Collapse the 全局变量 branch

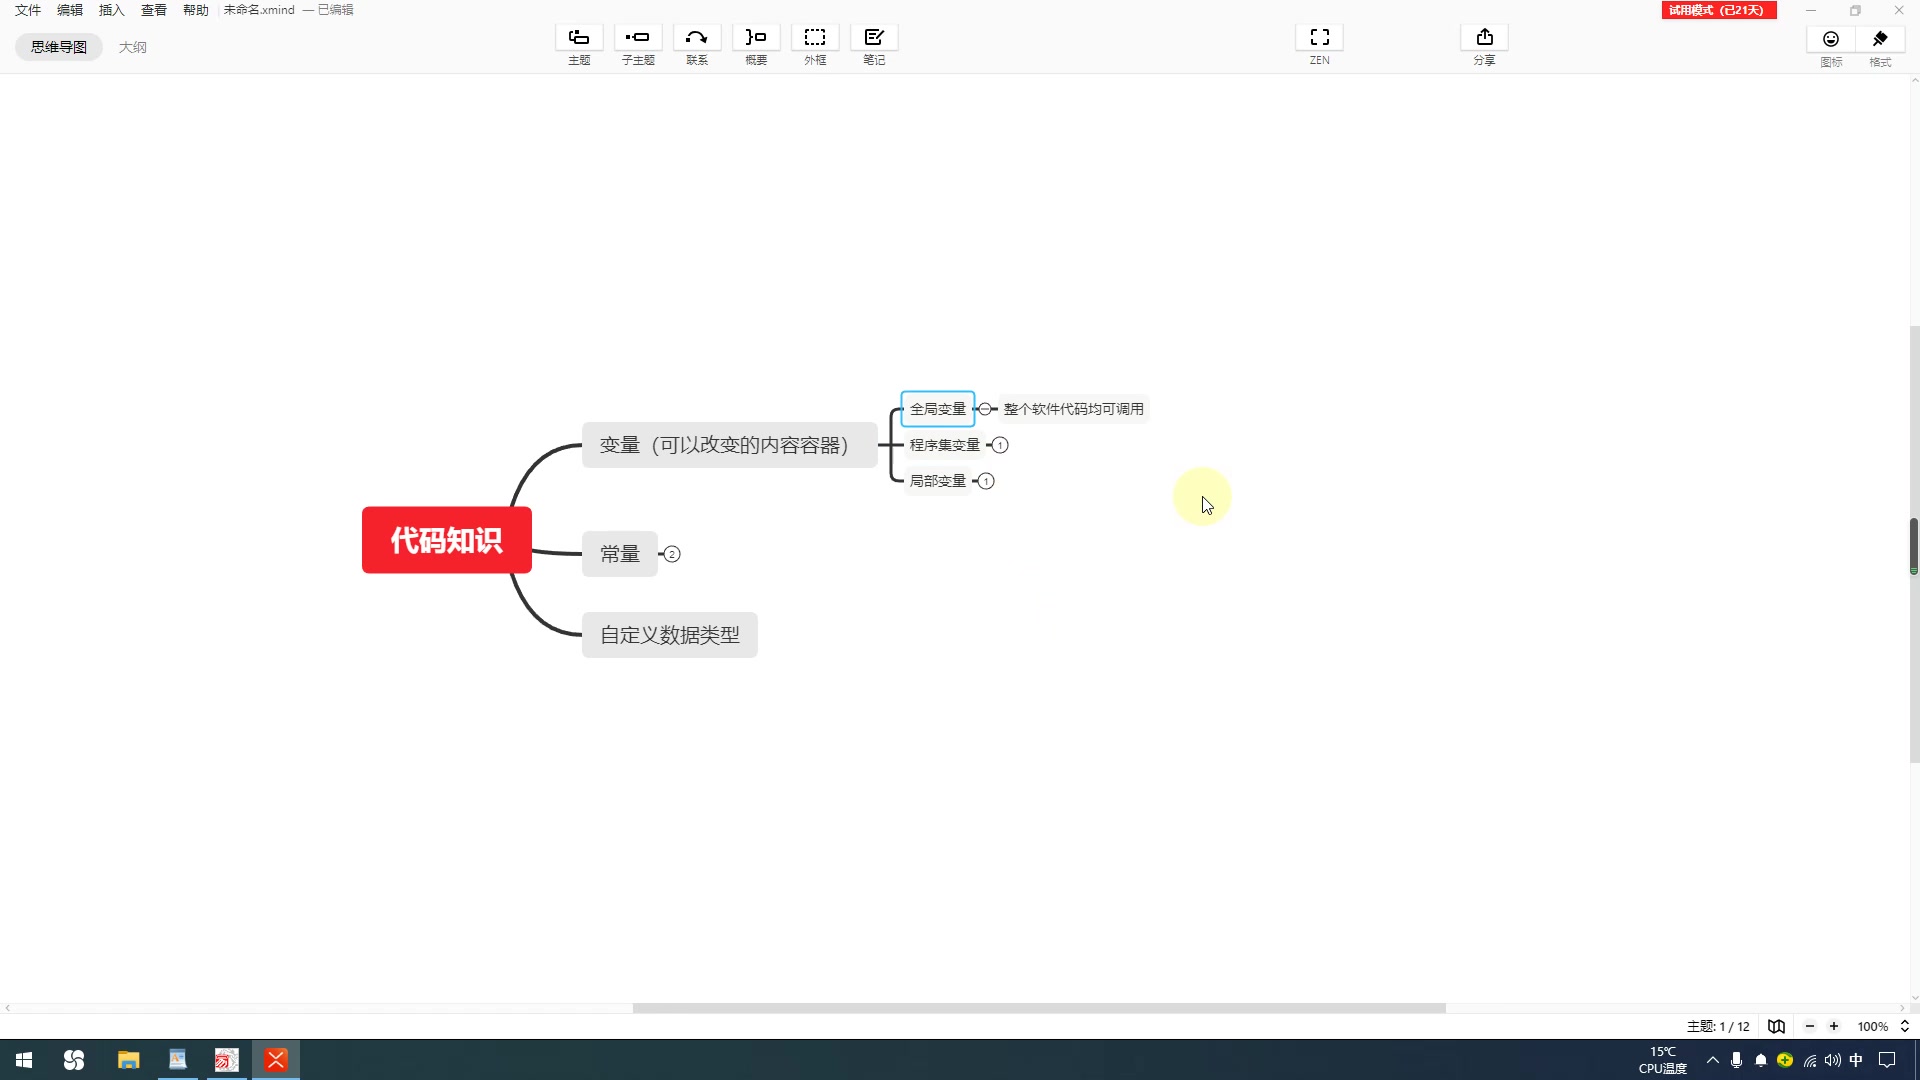(x=985, y=409)
